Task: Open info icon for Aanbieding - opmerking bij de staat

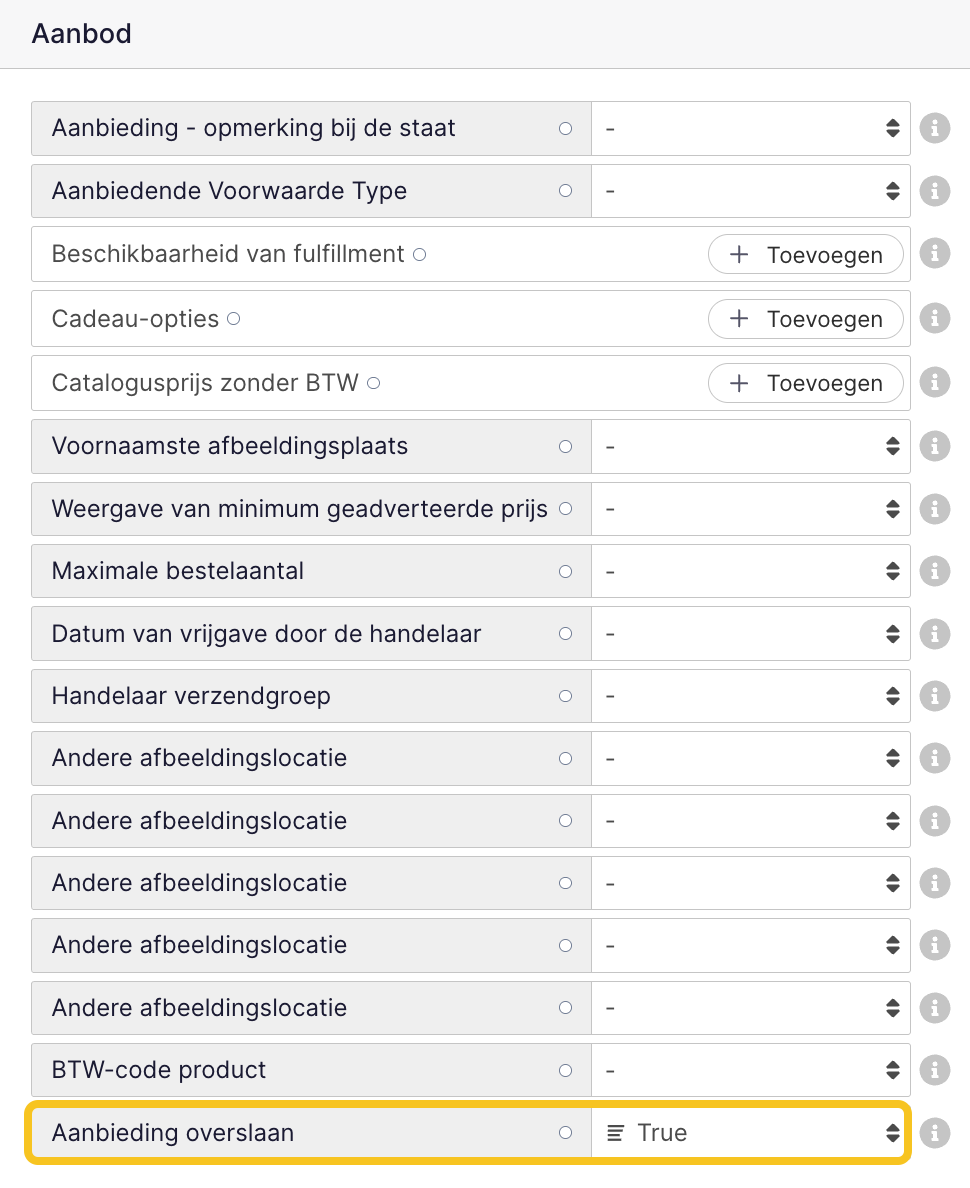Action: [934, 129]
